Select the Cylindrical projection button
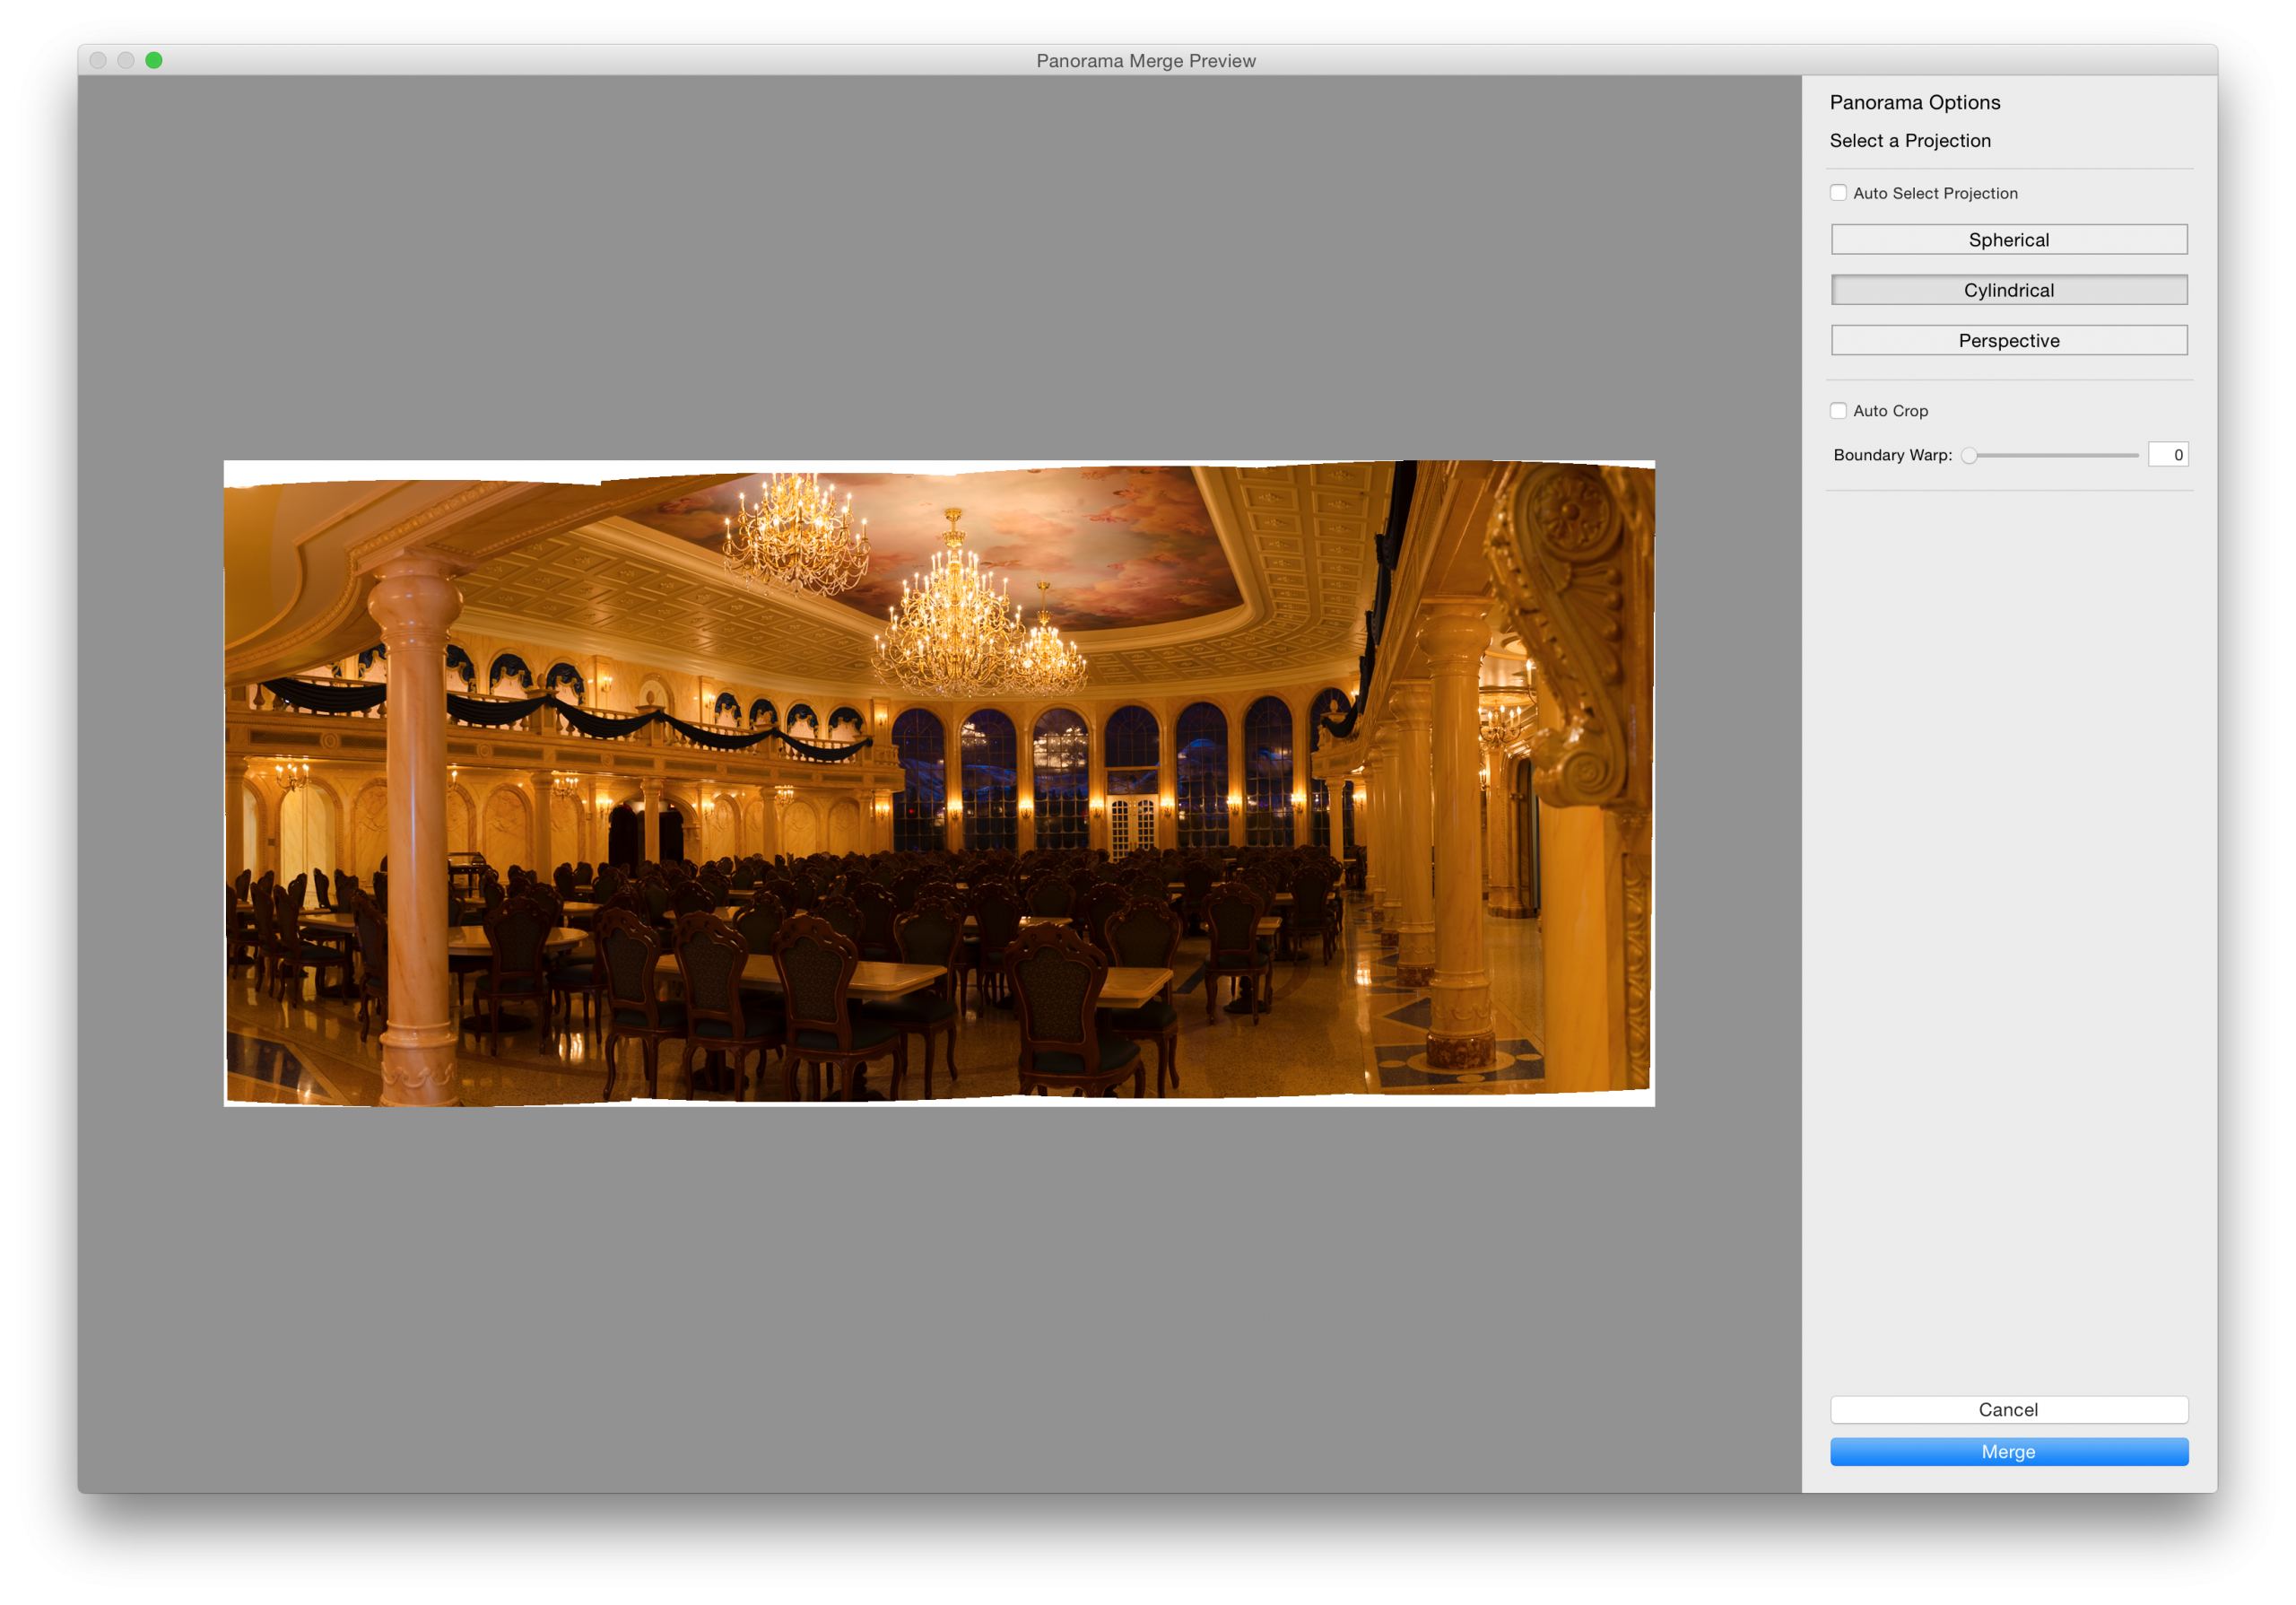This screenshot has width=2296, height=1605. pyautogui.click(x=2008, y=290)
